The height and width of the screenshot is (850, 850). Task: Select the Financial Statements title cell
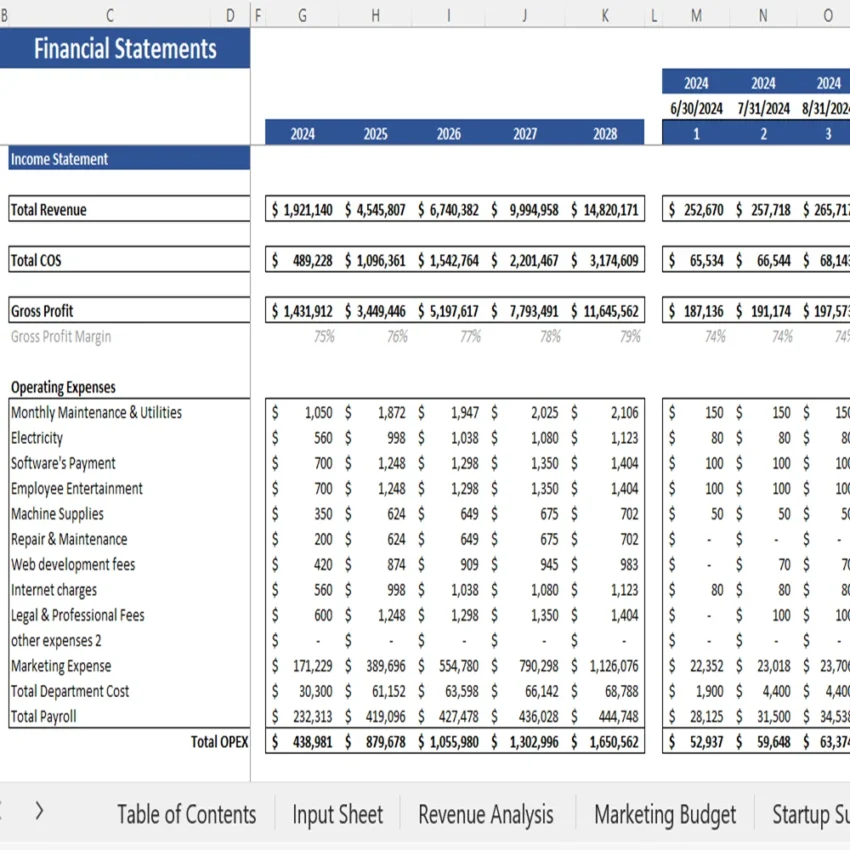(125, 47)
